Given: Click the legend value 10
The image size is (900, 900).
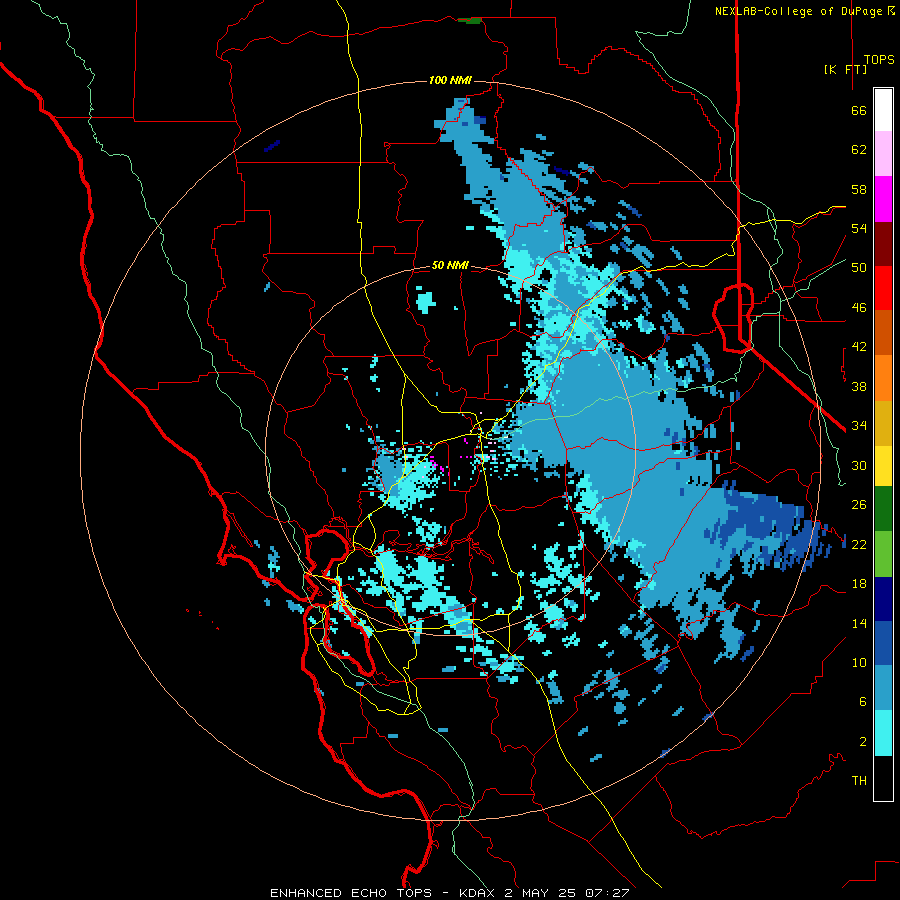Looking at the screenshot, I should (859, 662).
